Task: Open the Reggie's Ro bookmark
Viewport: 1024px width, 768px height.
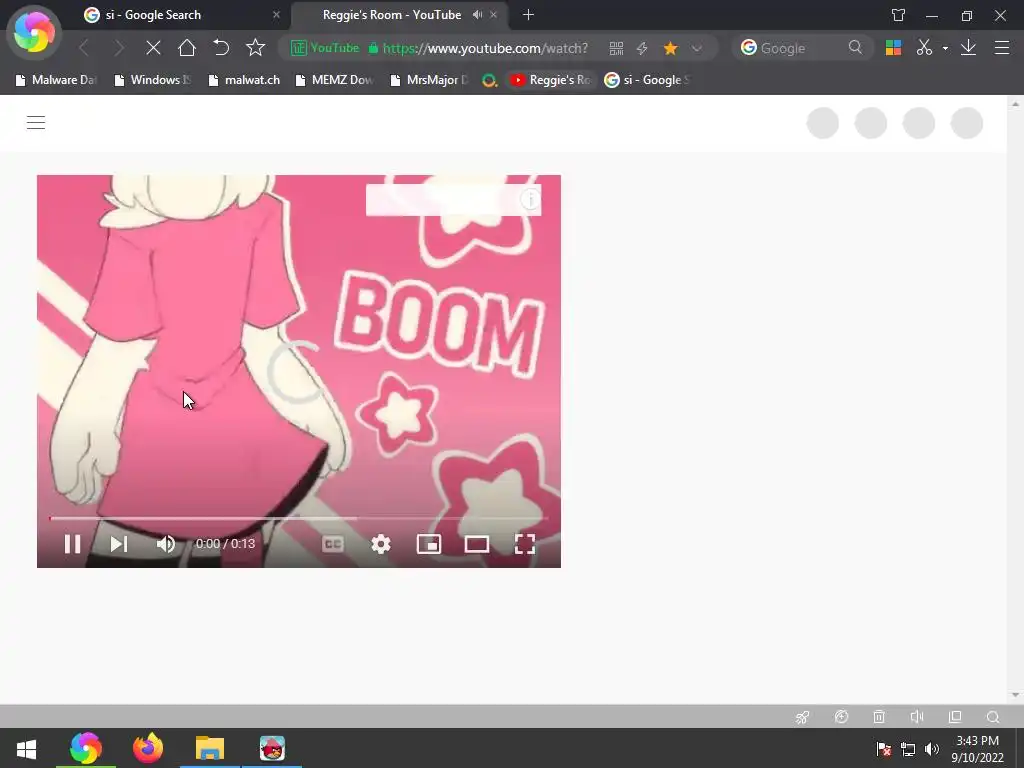Action: (551, 80)
